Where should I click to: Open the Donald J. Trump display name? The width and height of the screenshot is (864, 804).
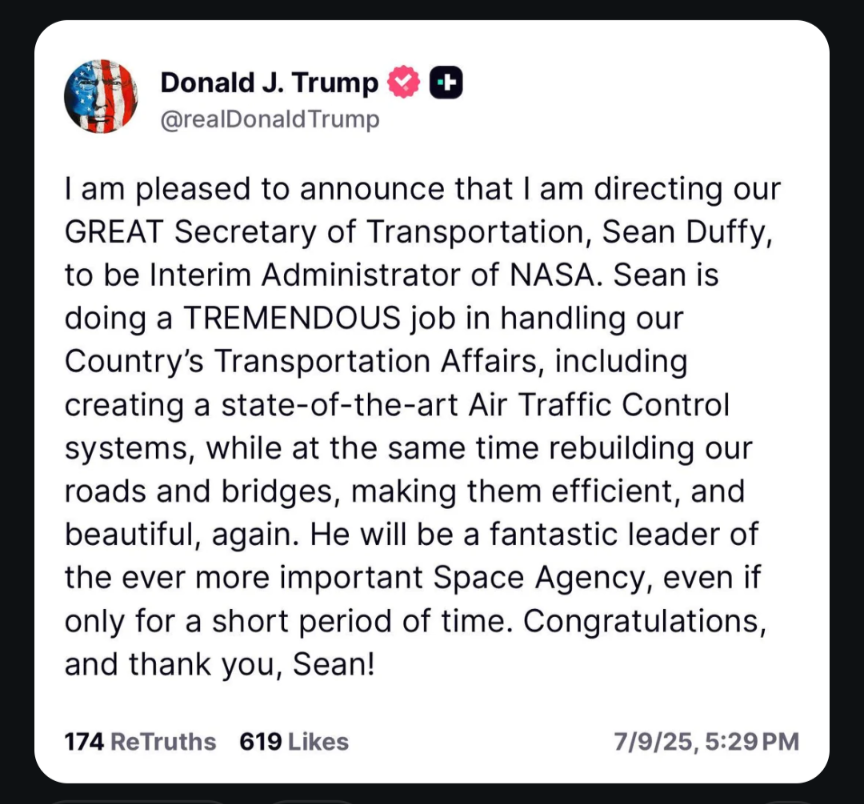coord(269,83)
